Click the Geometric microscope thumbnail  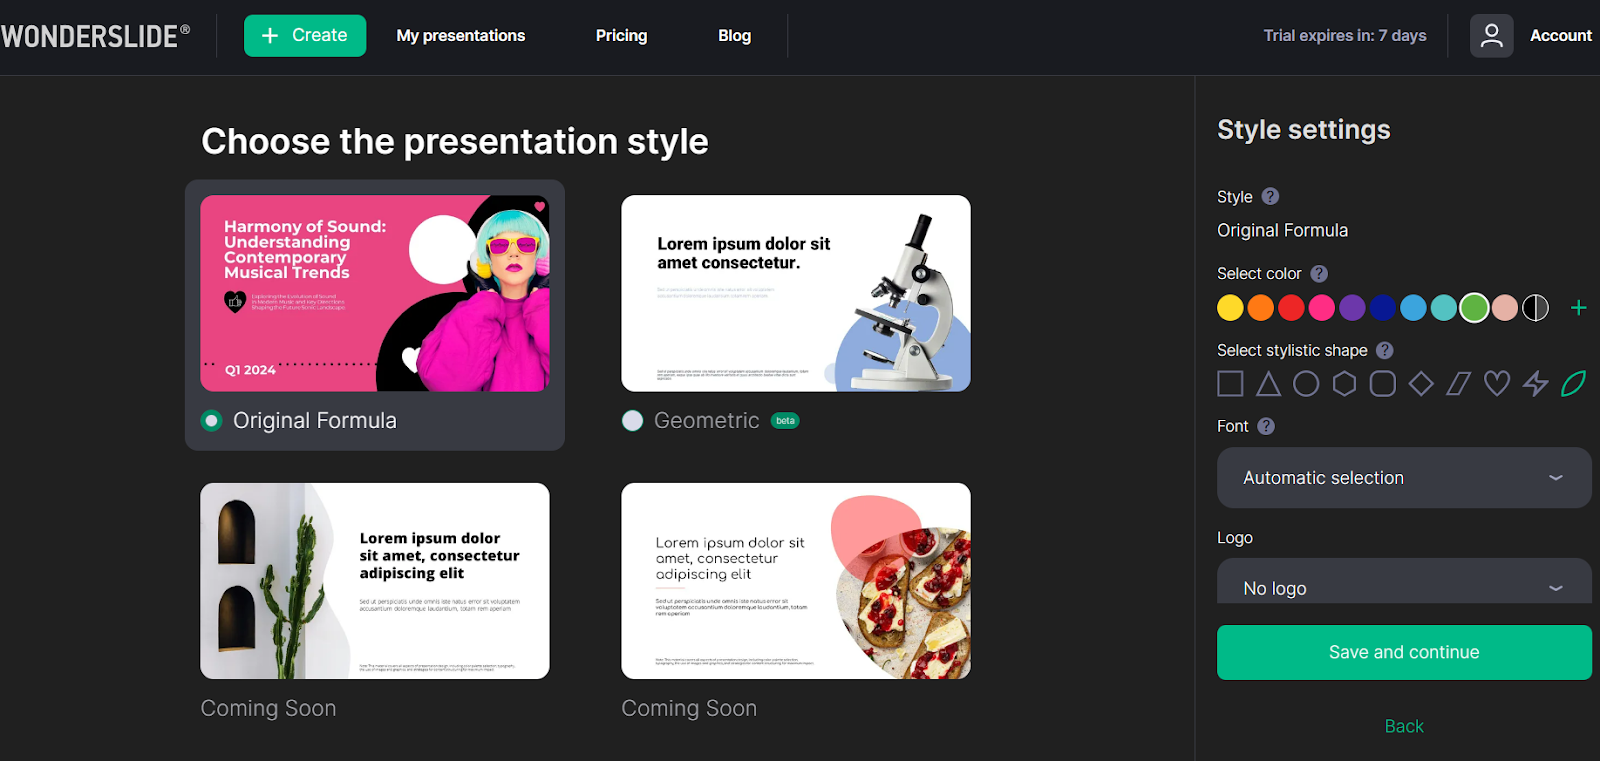point(795,293)
